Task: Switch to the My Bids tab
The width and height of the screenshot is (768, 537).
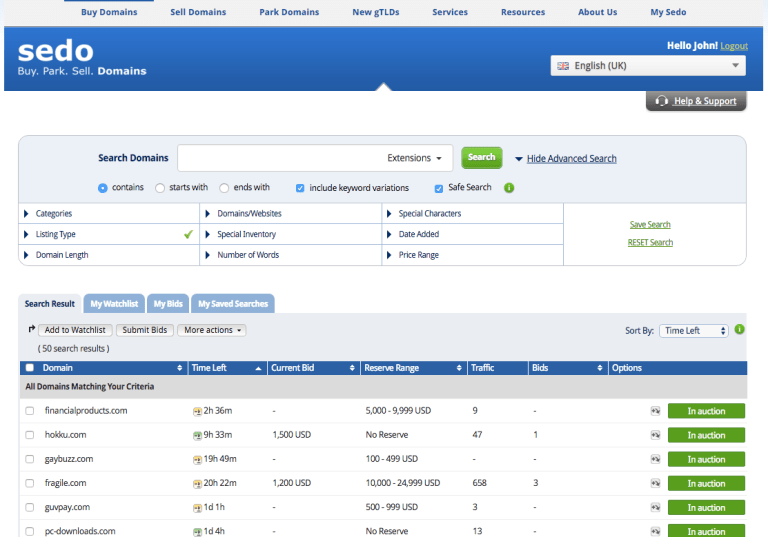Action: pos(168,304)
